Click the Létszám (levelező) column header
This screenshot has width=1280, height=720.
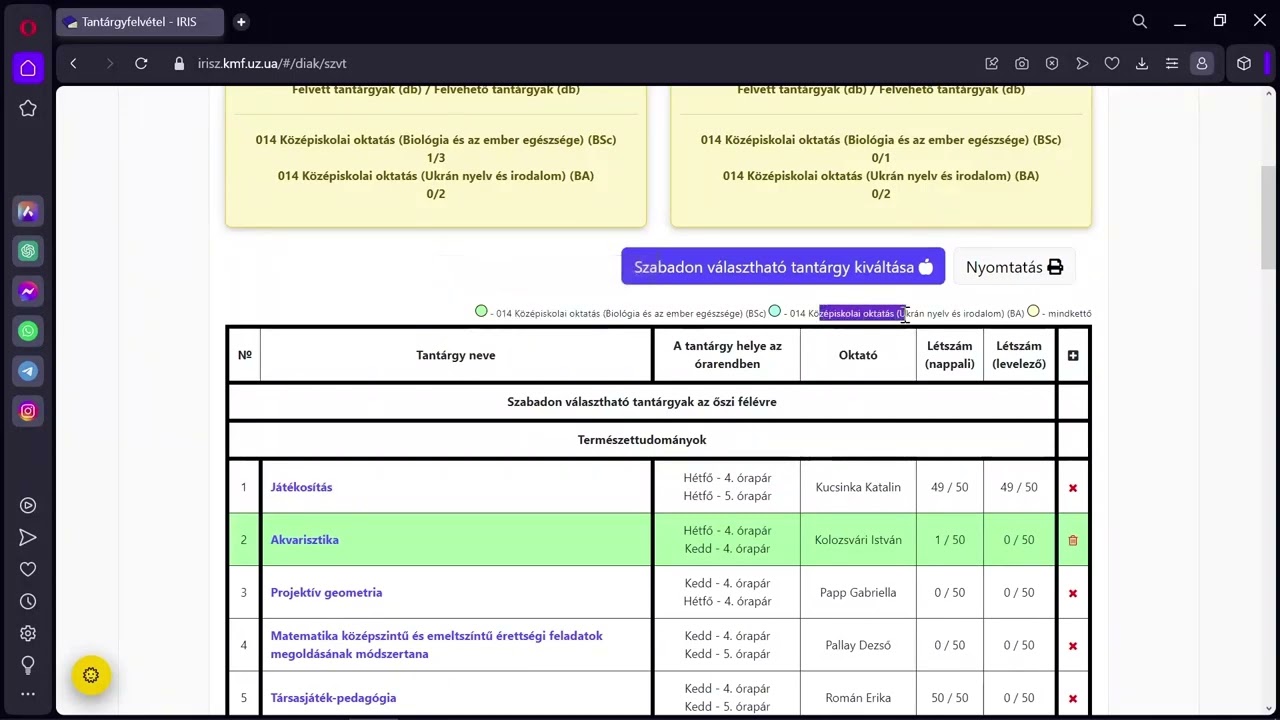coord(1019,355)
